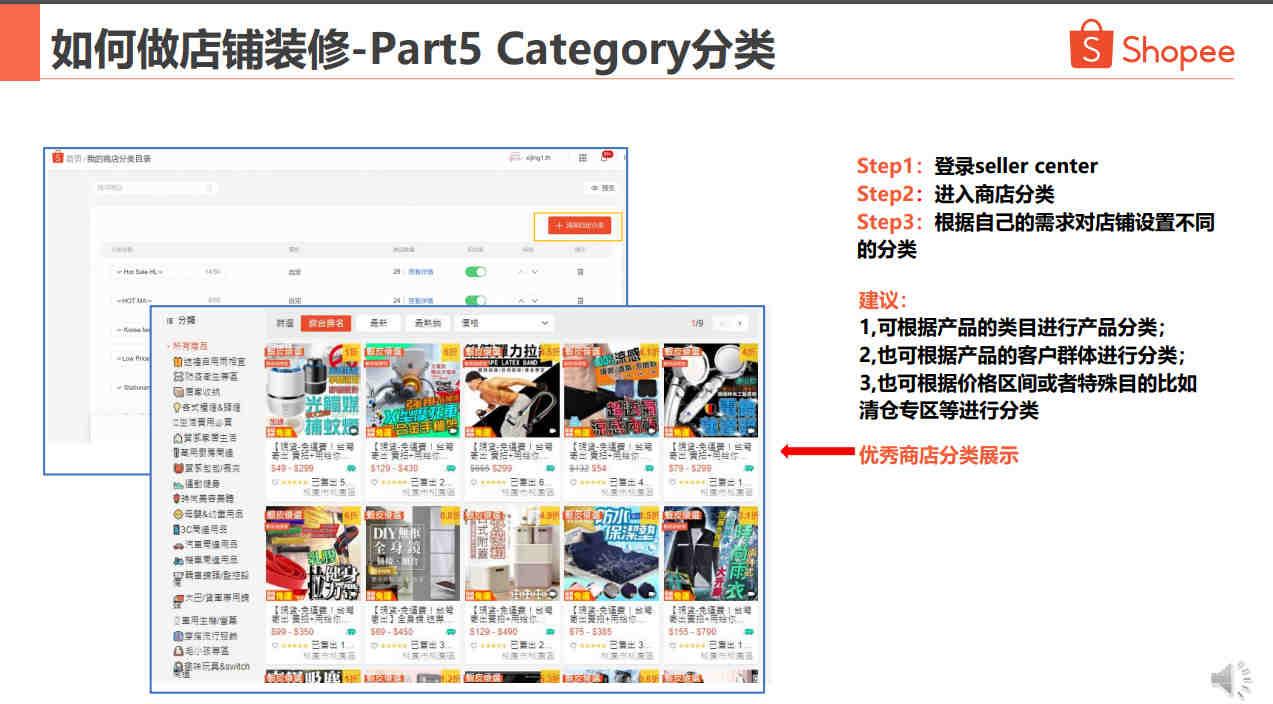
Task: Select the '3C' category in the sidebar
Action: [205, 529]
